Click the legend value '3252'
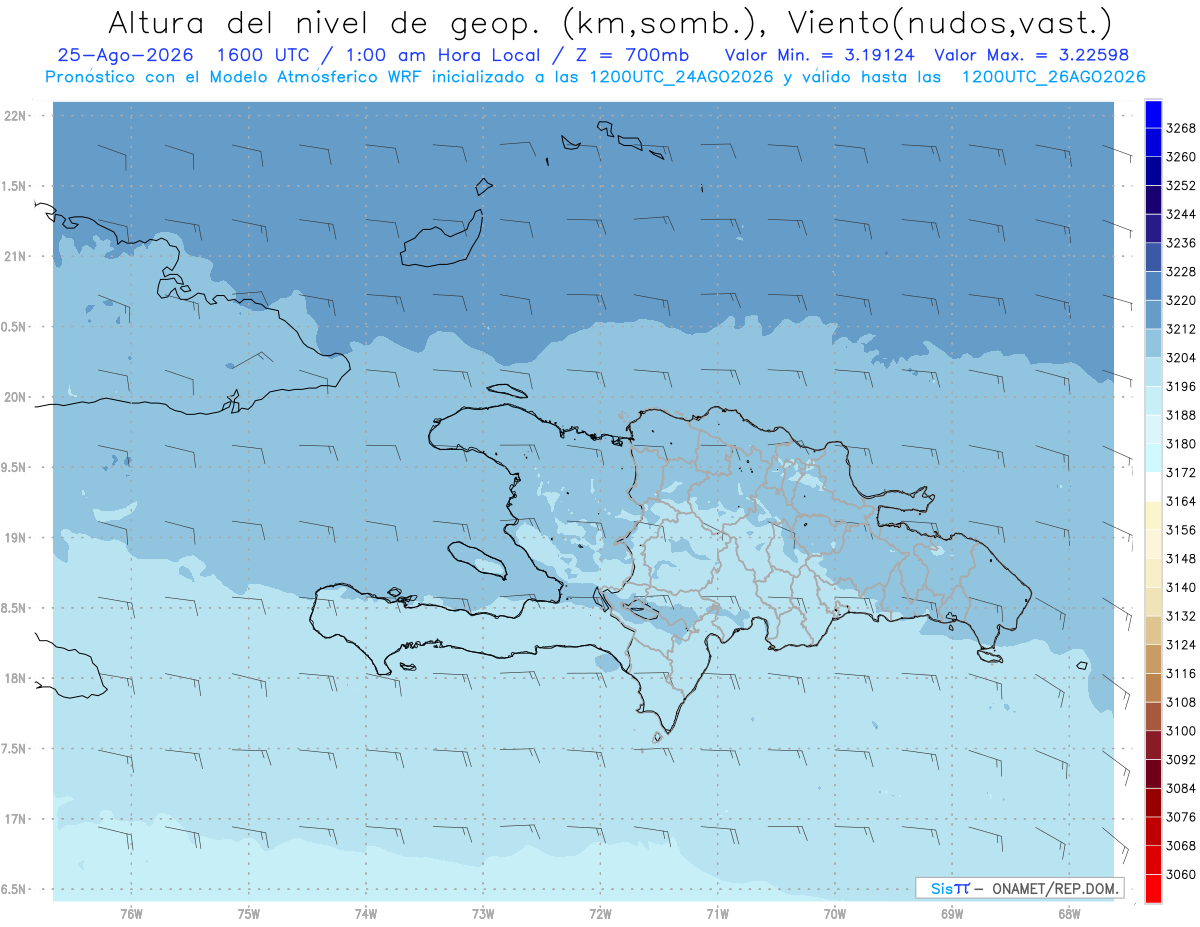Screen dimensions: 1200x927 1181,186
